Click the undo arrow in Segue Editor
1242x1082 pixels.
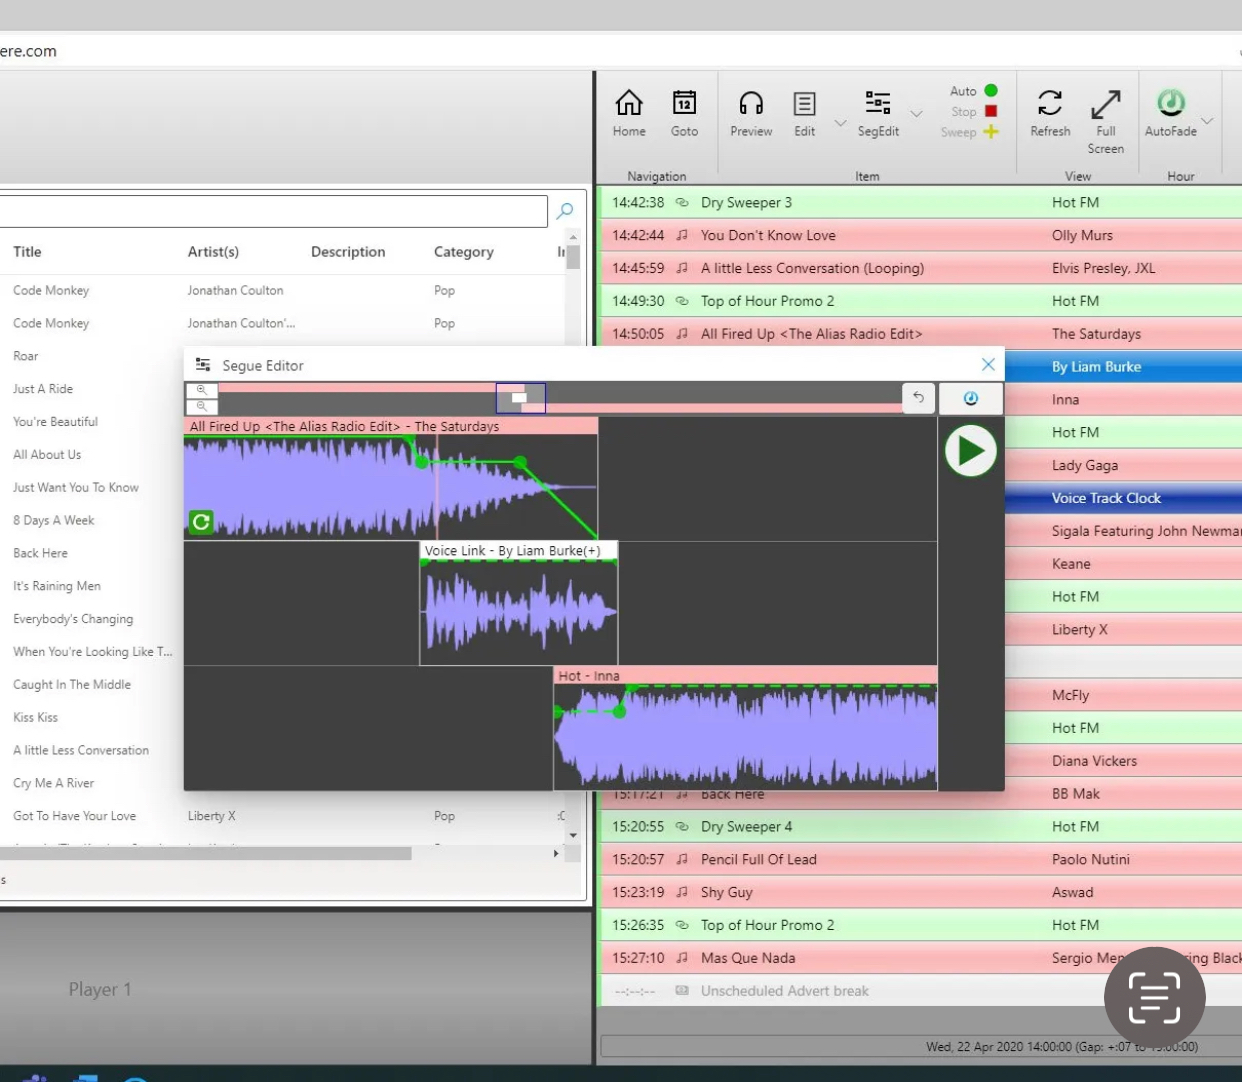click(918, 398)
